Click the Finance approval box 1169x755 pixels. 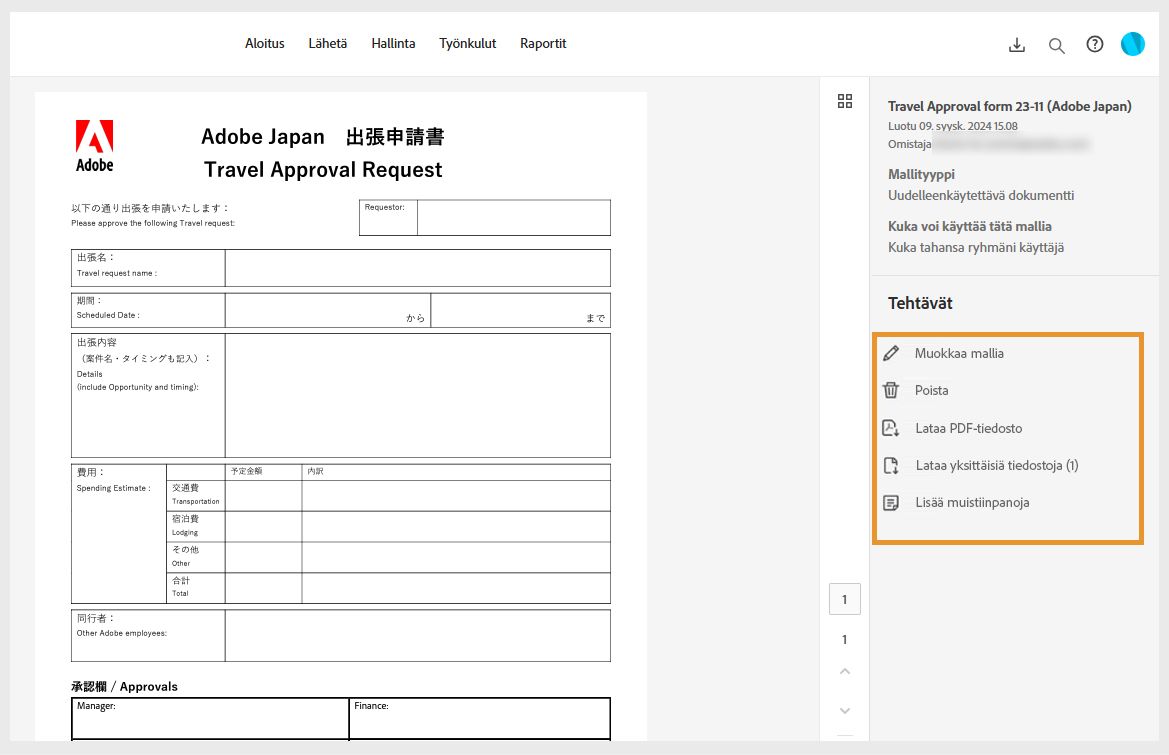(479, 718)
